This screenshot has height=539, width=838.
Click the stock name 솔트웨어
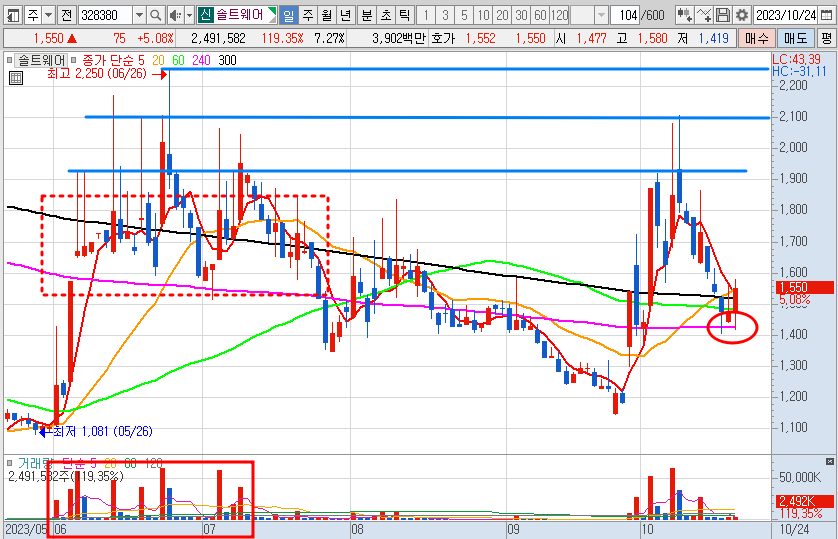click(x=239, y=15)
